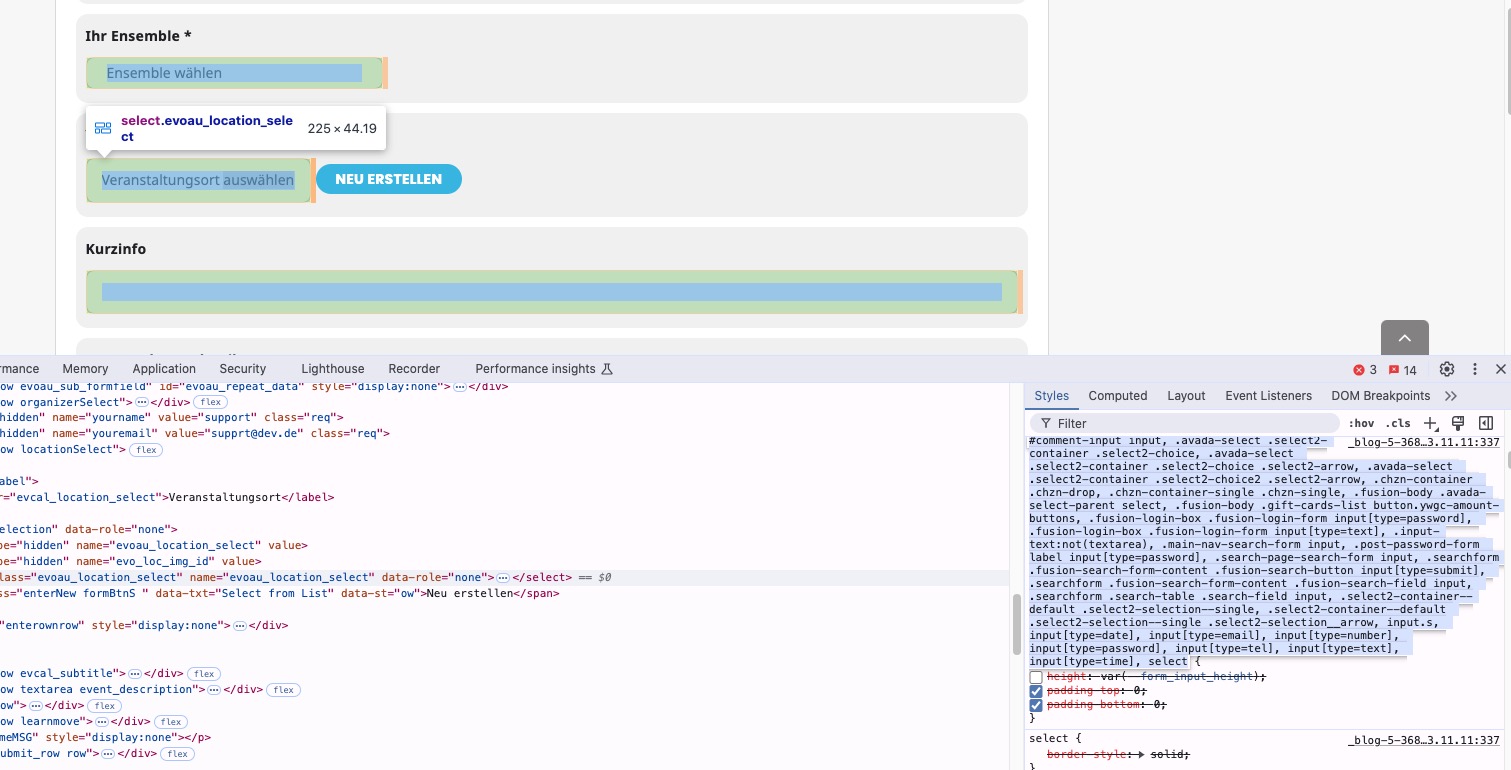Screen dimensions: 1511x770
Task: Switch to the Application tab
Action: (x=164, y=369)
